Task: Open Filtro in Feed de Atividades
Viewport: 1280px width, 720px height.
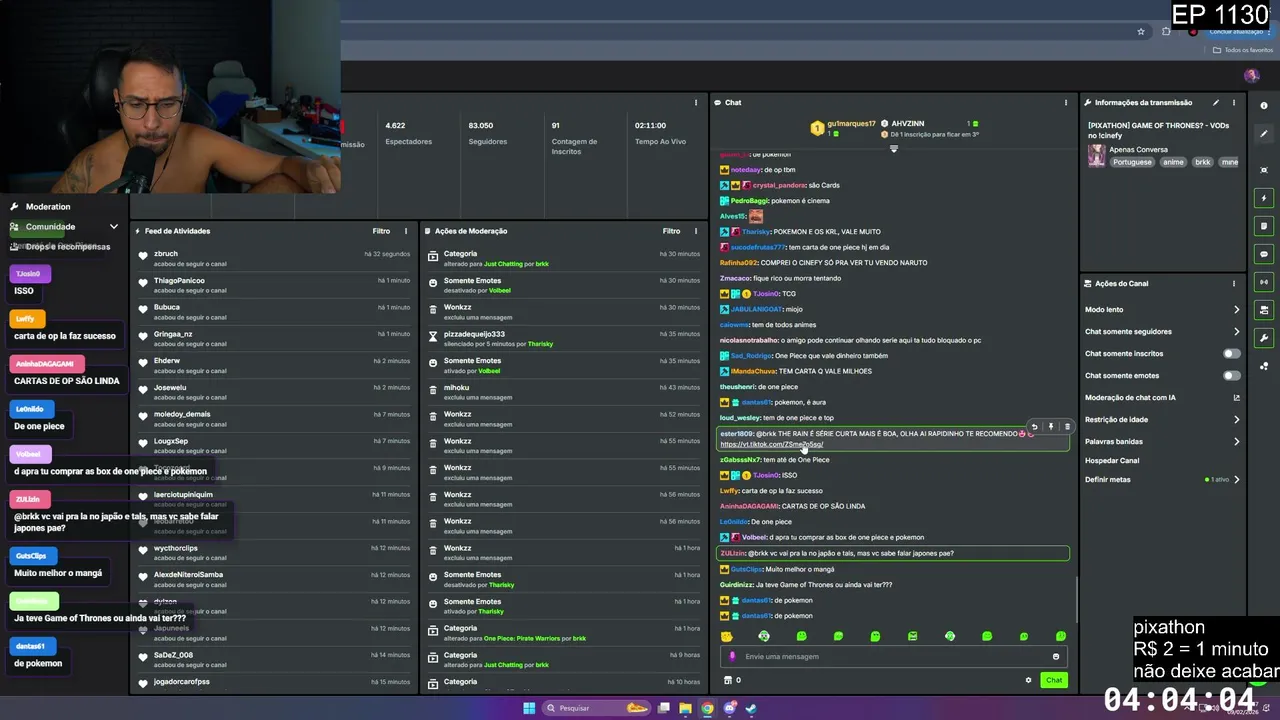Action: 381,231
